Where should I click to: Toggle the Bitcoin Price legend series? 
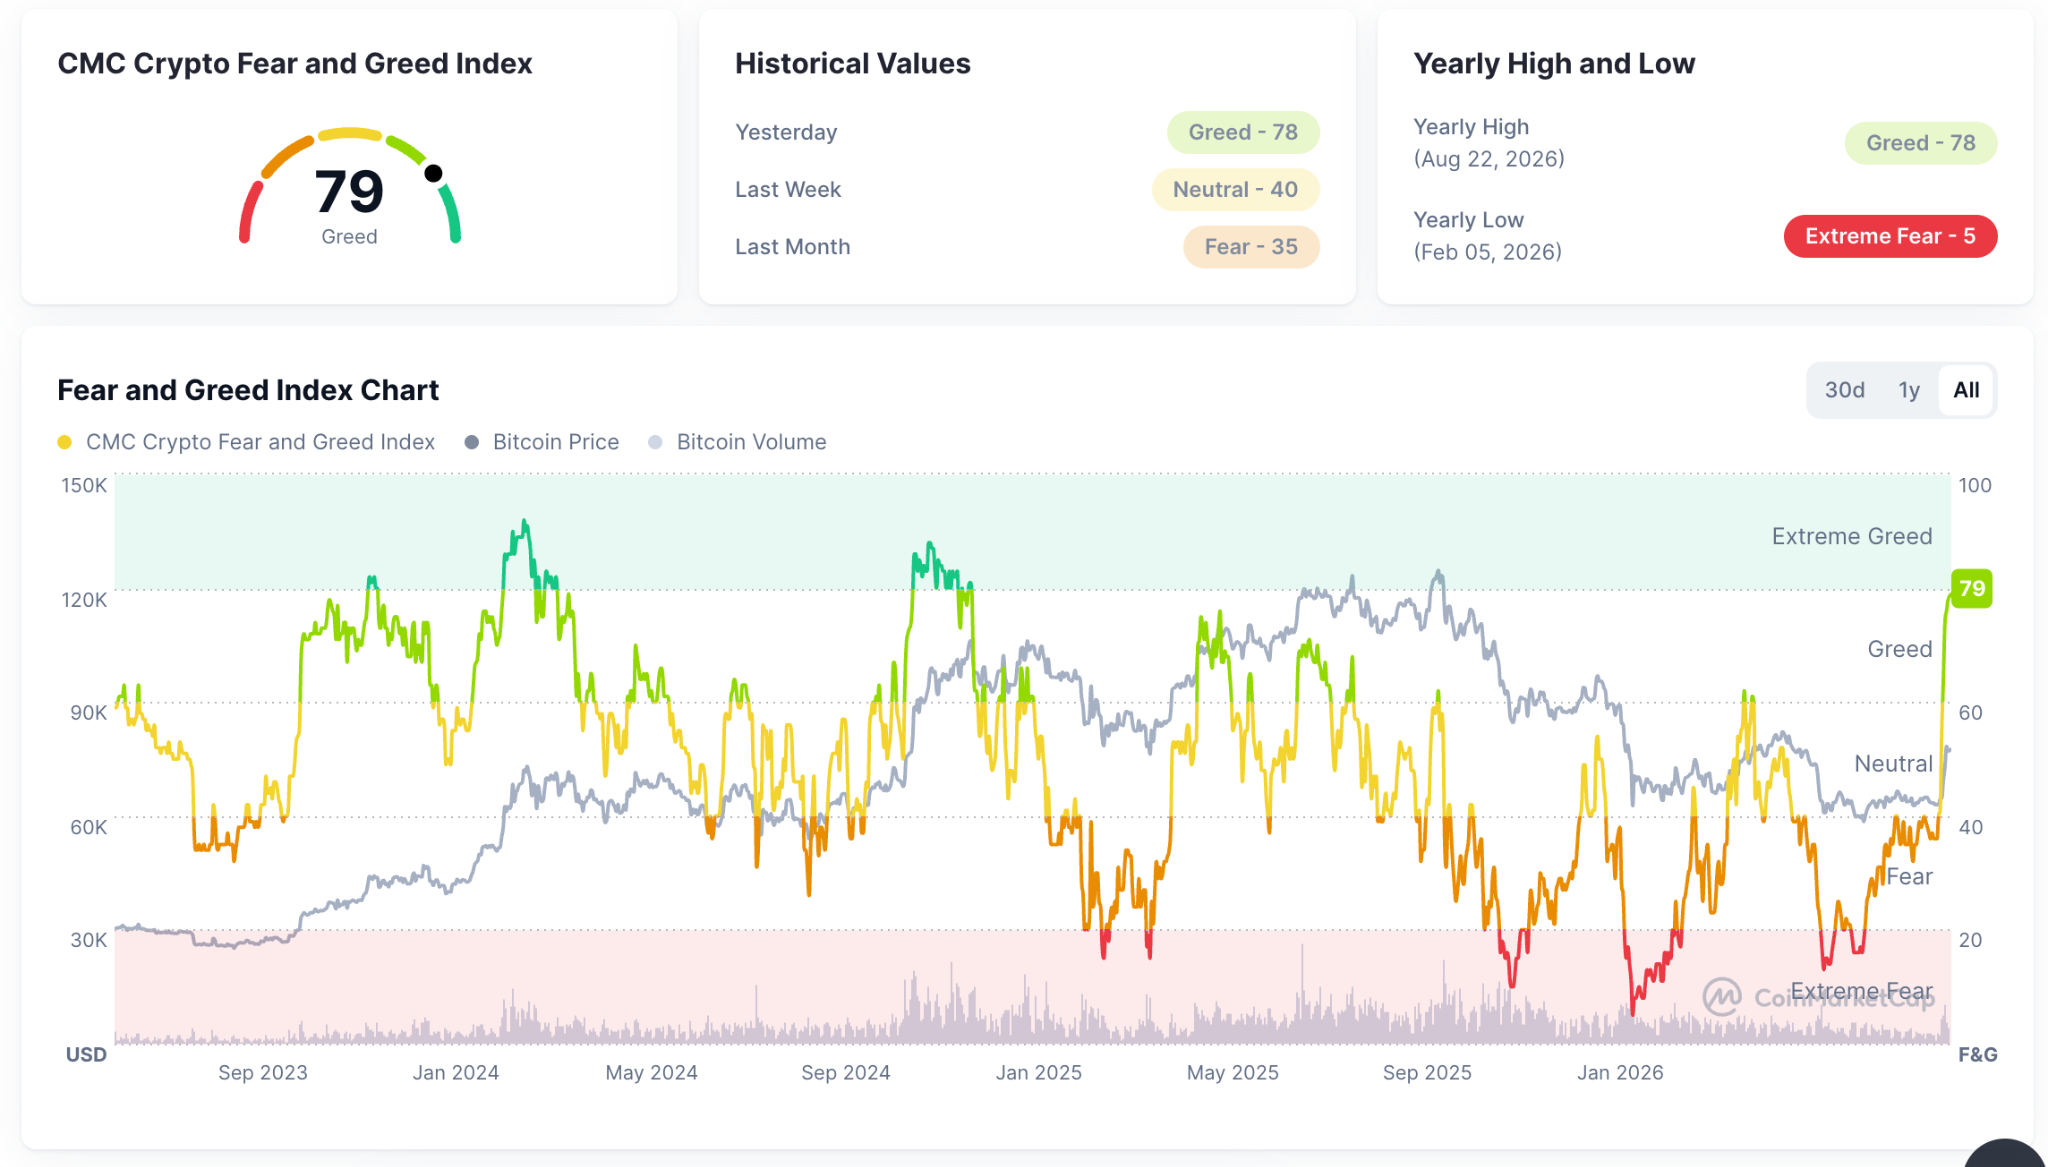click(x=542, y=442)
